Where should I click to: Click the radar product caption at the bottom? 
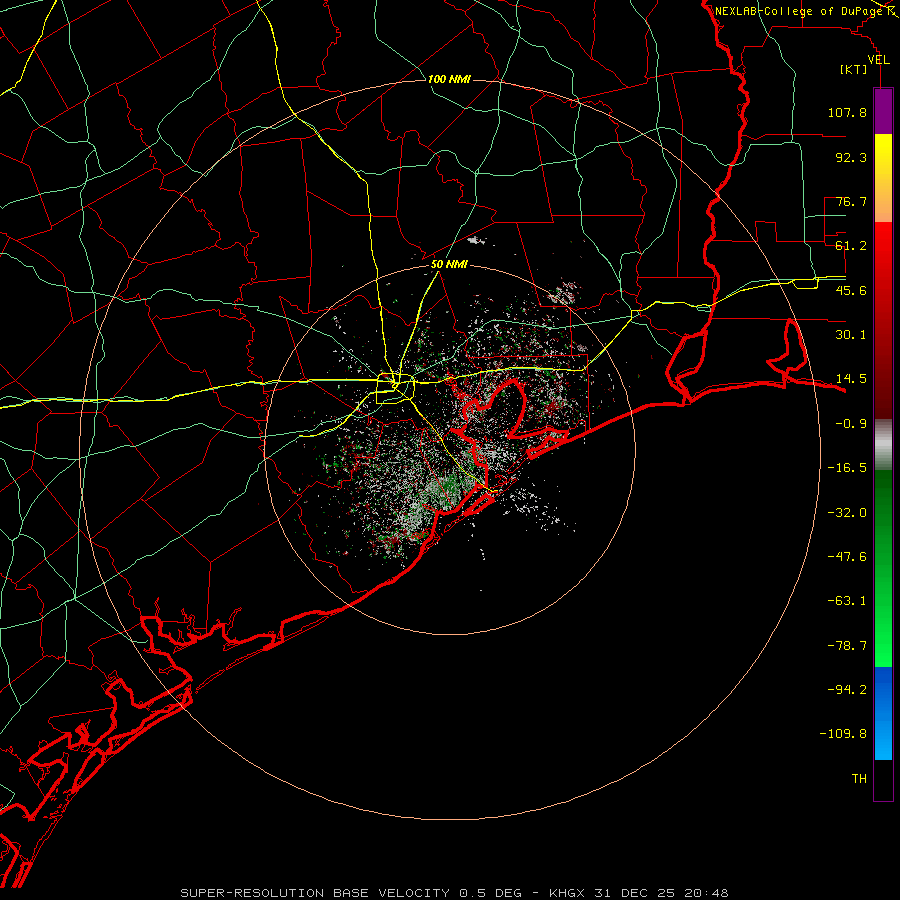tap(454, 893)
